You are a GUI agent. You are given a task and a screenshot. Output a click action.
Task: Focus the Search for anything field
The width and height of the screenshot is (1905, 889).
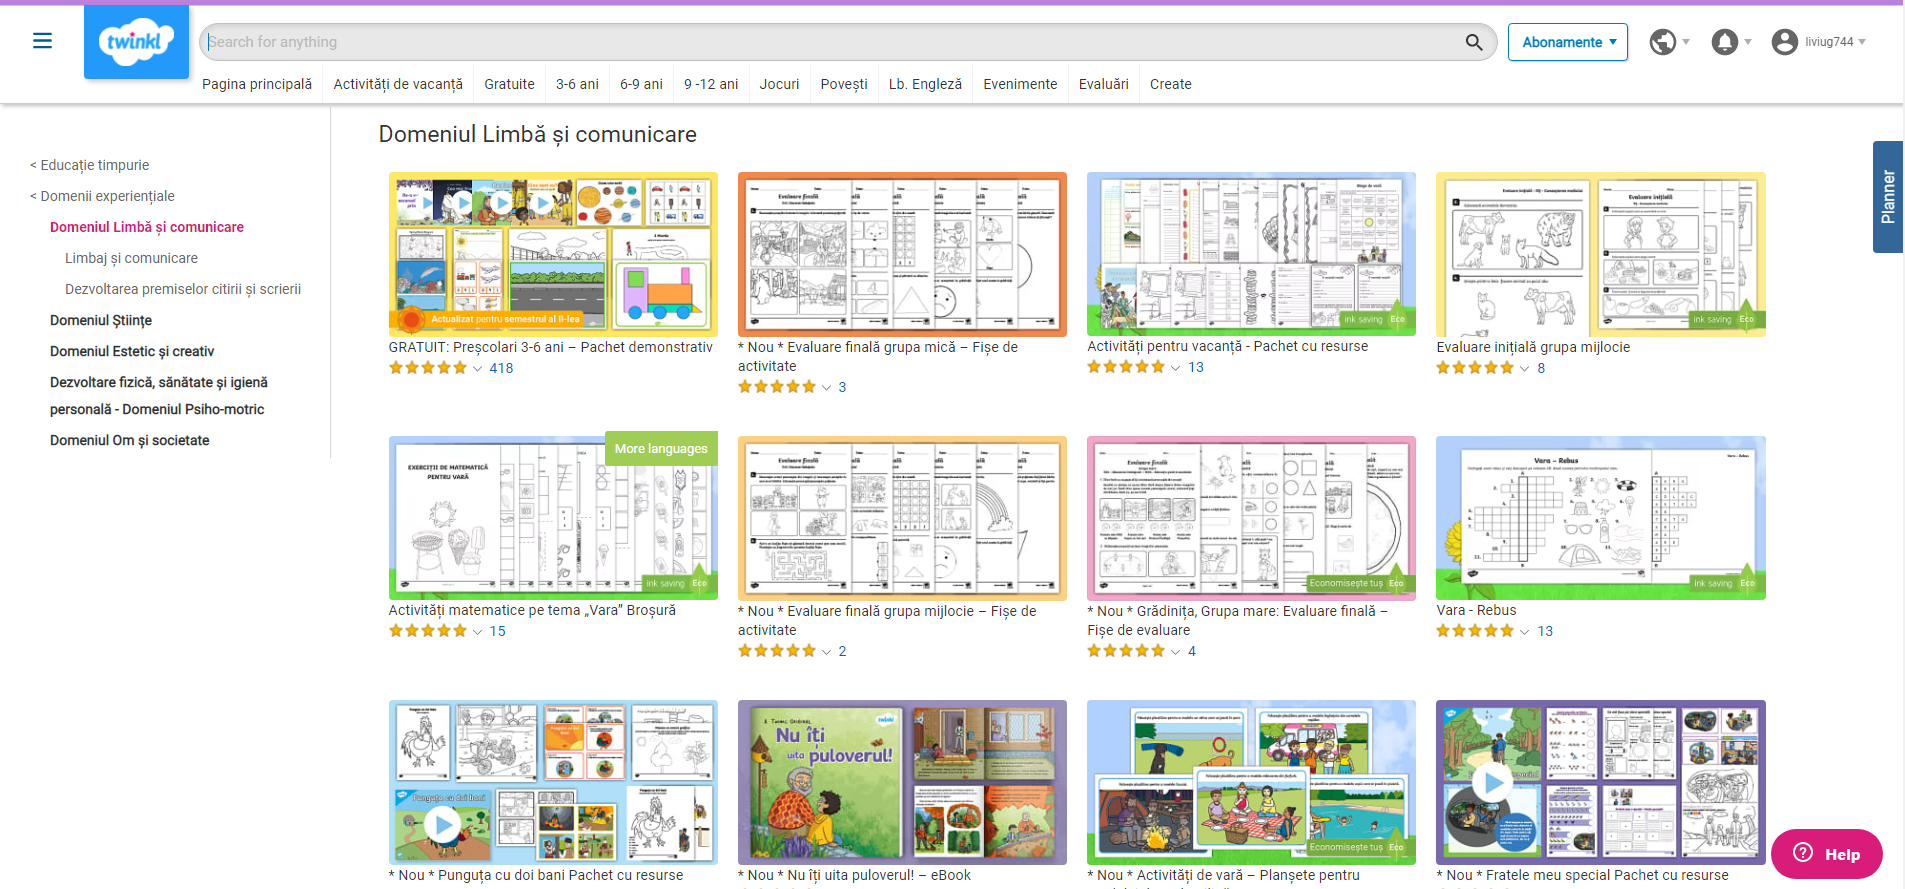pos(830,42)
